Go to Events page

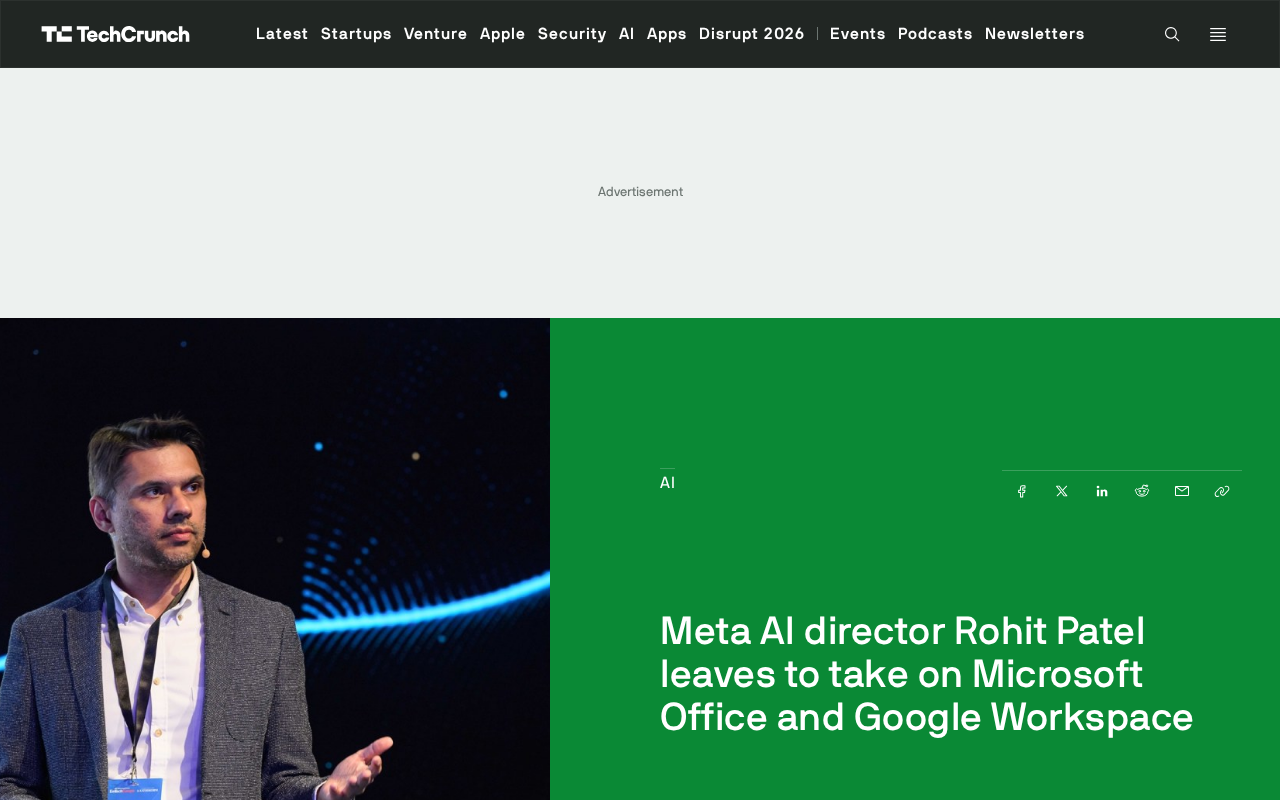click(x=858, y=34)
